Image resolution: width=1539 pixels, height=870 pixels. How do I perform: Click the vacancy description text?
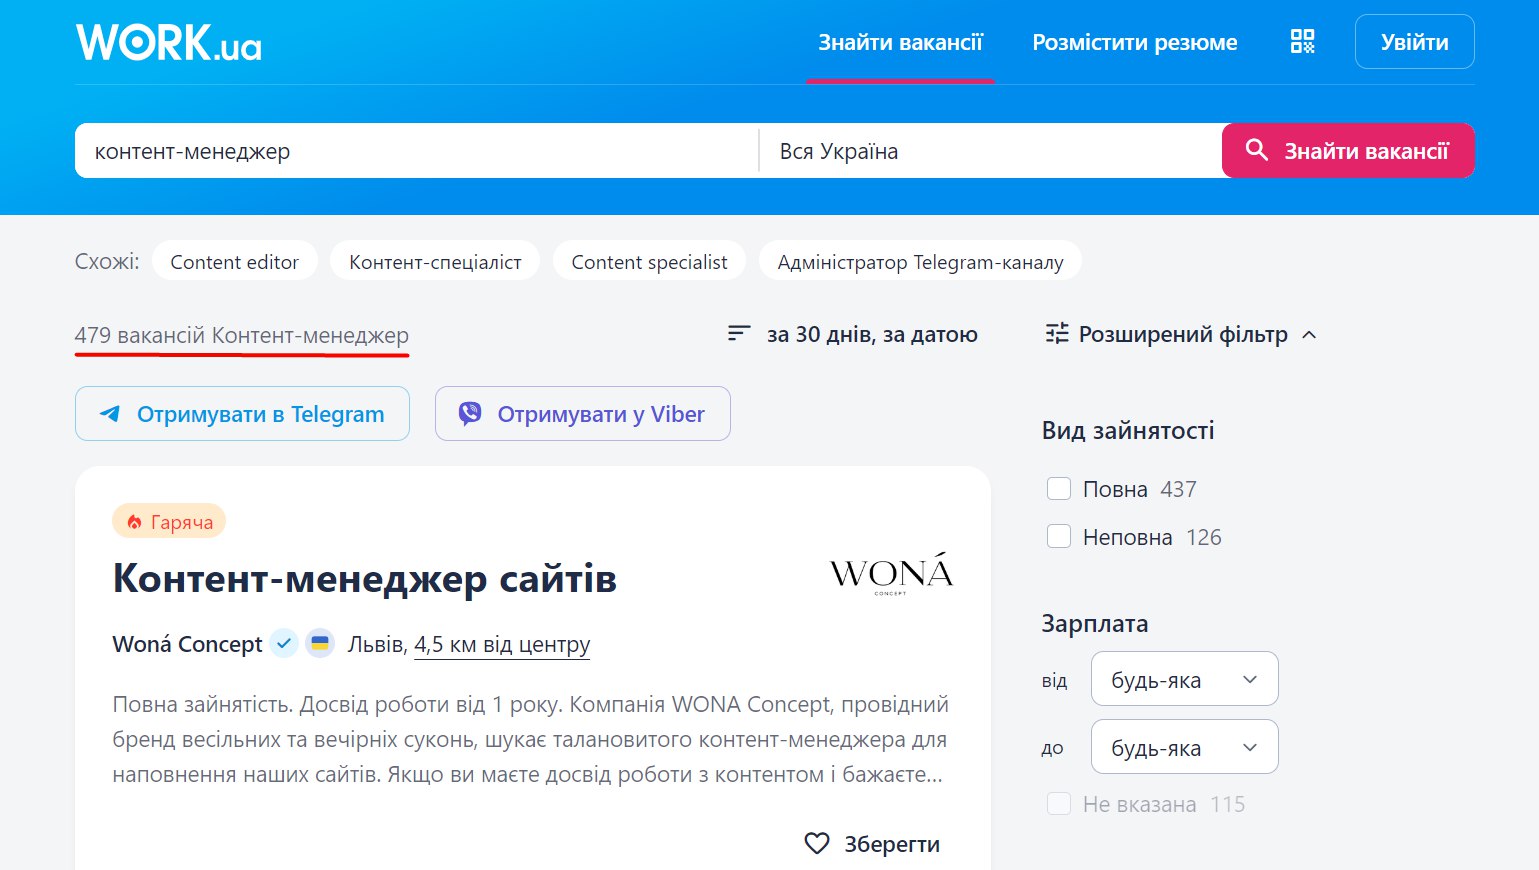pyautogui.click(x=530, y=739)
